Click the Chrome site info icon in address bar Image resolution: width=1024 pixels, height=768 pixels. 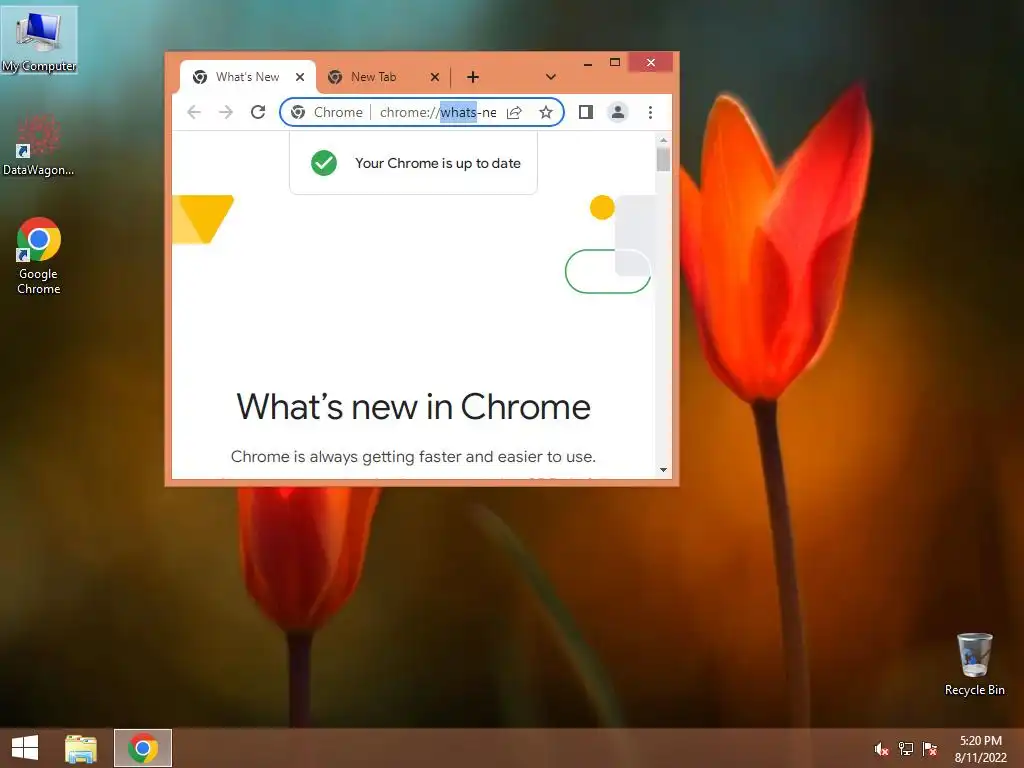click(298, 112)
